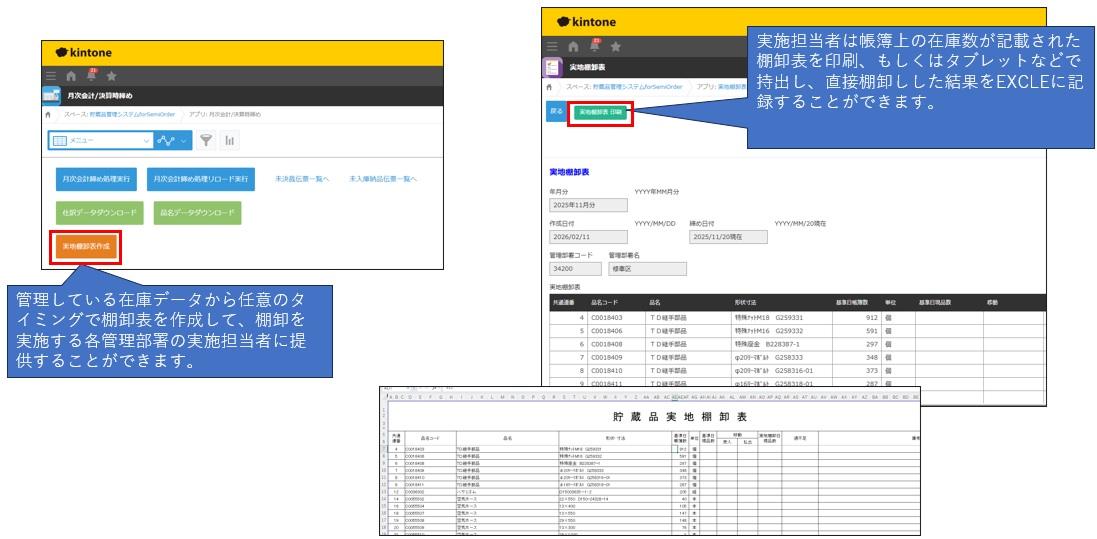Click the hamburger menu icon in right window

[x=553, y=46]
